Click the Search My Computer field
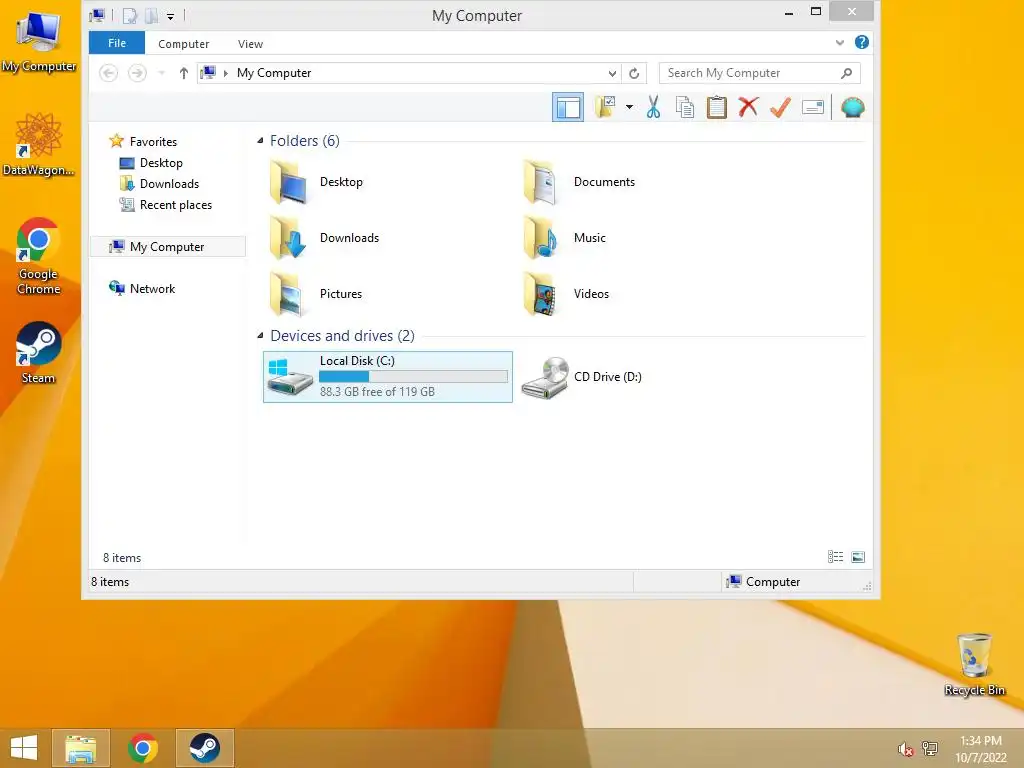Image resolution: width=1024 pixels, height=768 pixels. coord(759,73)
